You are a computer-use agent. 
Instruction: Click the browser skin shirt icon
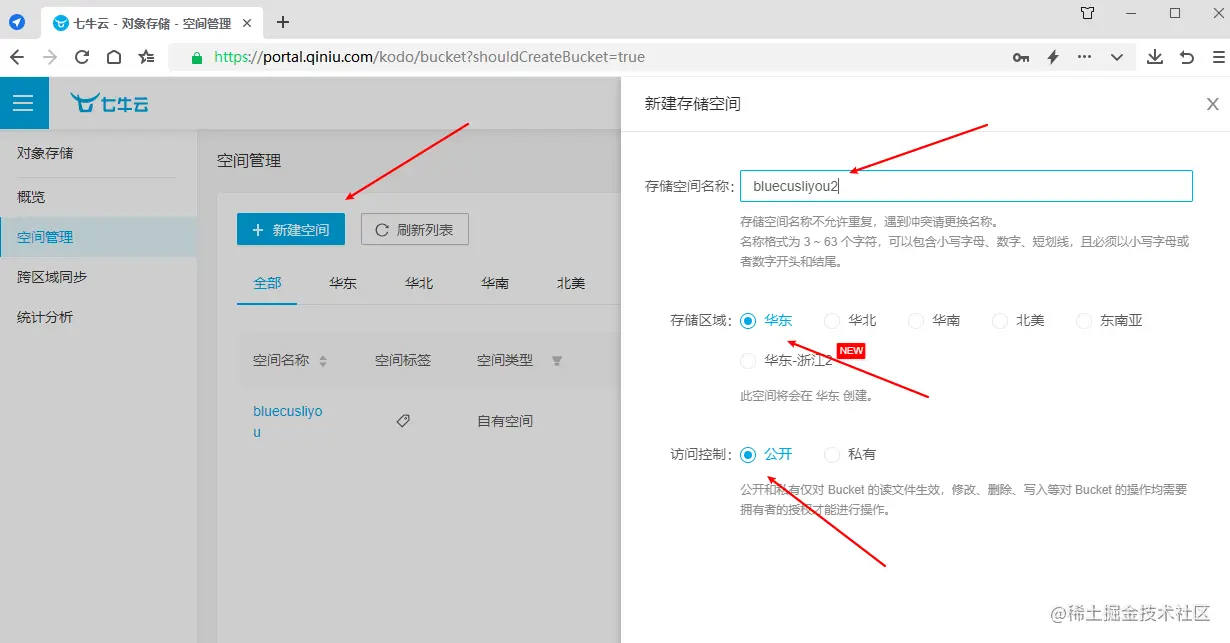[1088, 14]
